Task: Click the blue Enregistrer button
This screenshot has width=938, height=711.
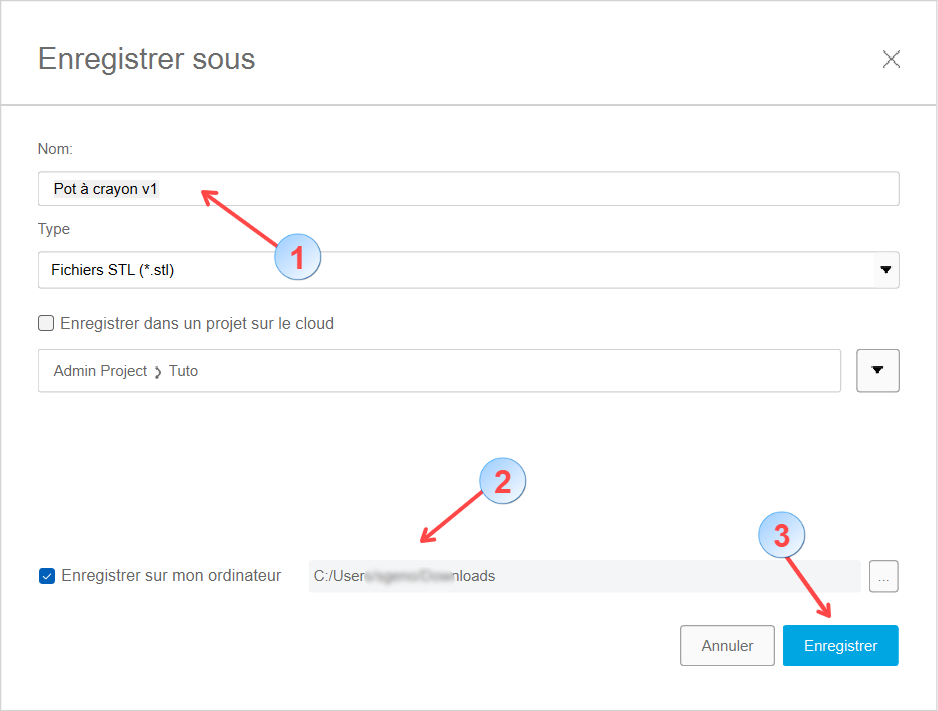Action: point(840,646)
